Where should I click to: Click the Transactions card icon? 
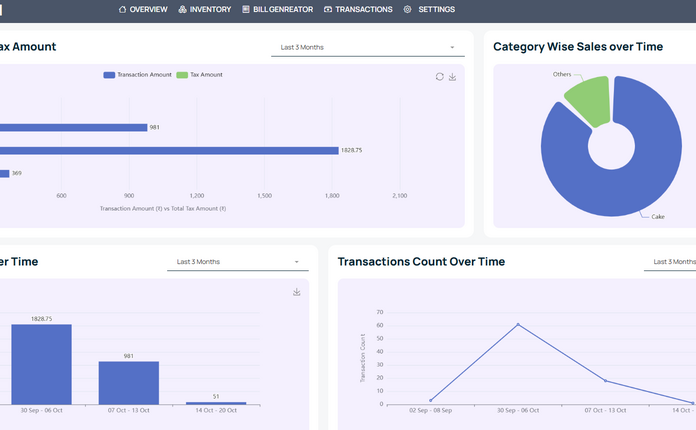click(328, 9)
